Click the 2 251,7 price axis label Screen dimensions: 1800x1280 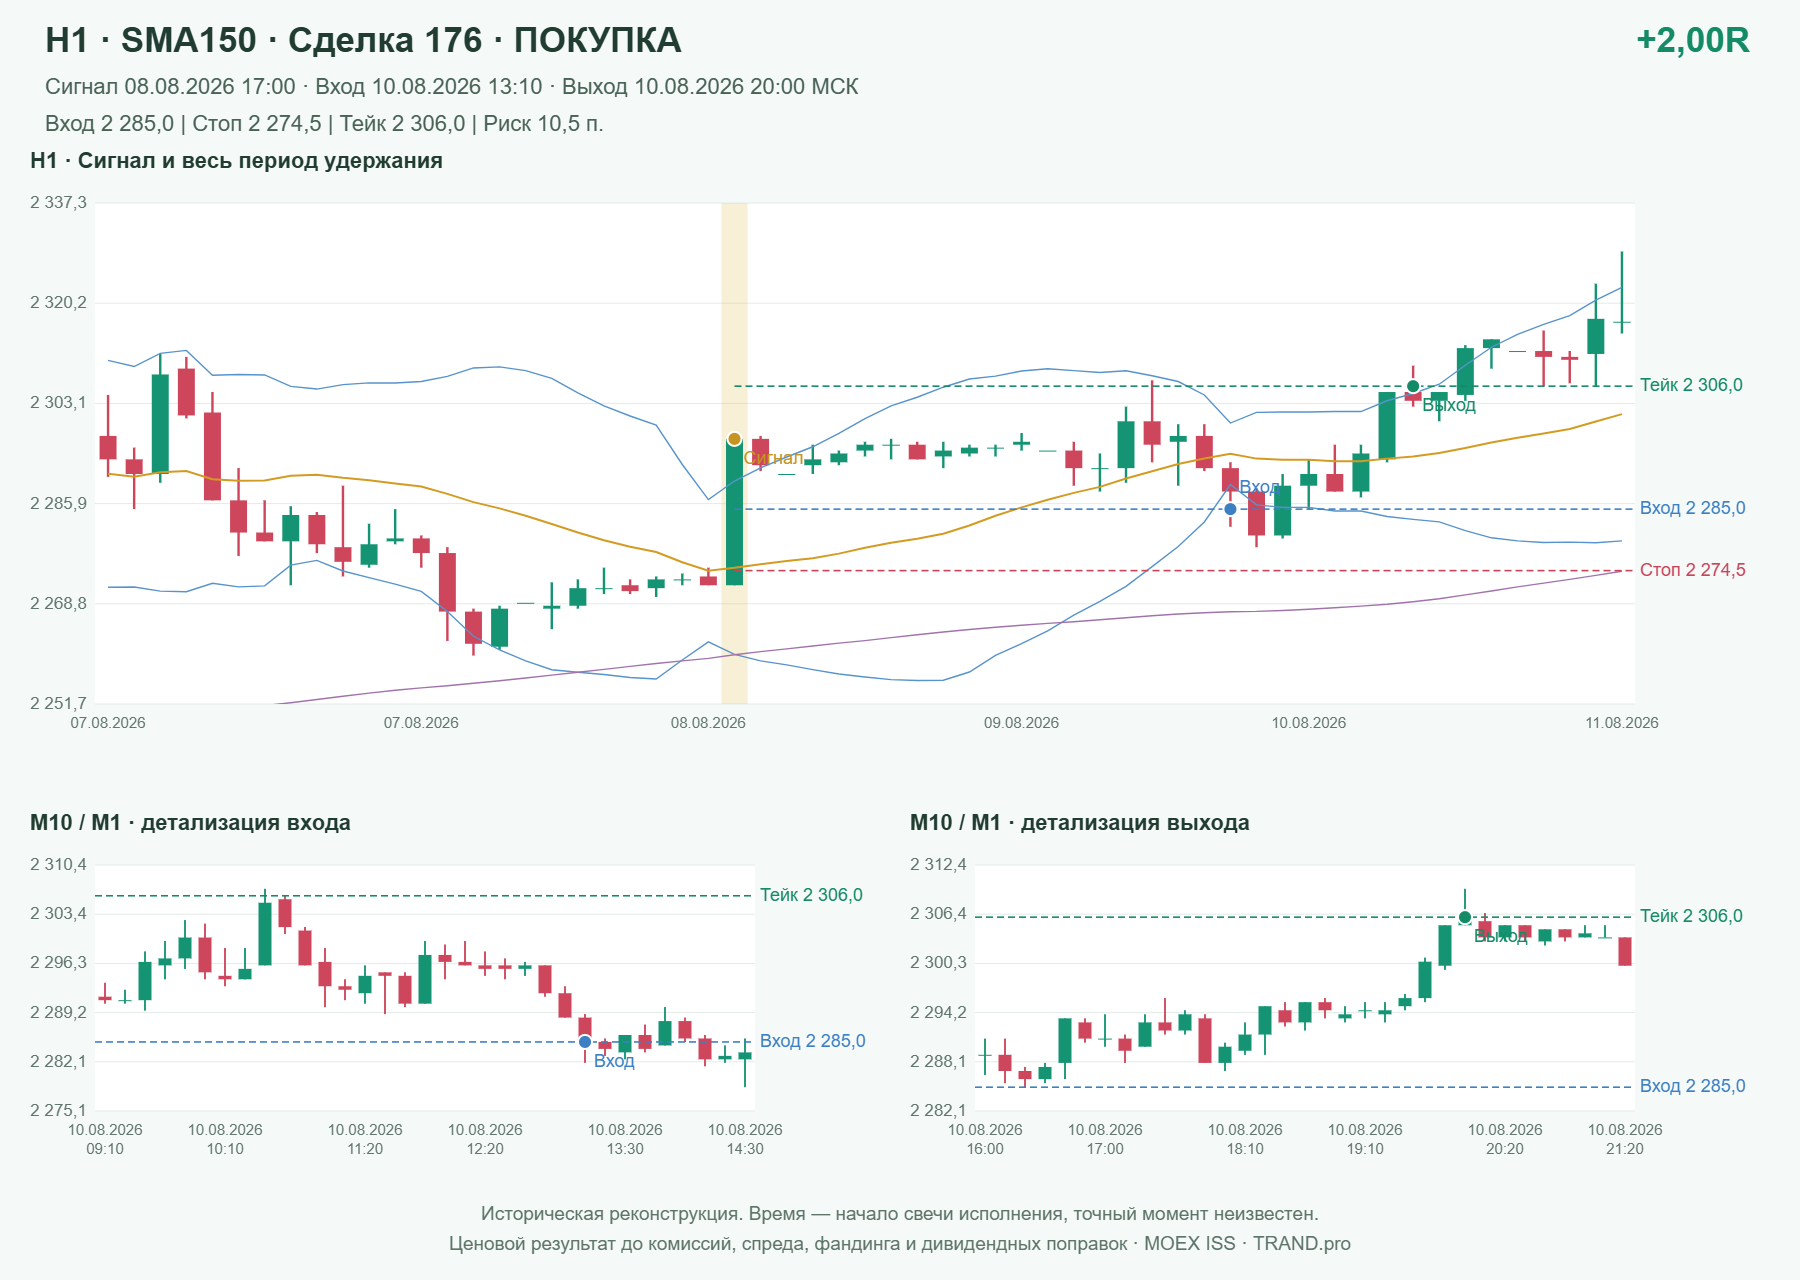click(58, 704)
